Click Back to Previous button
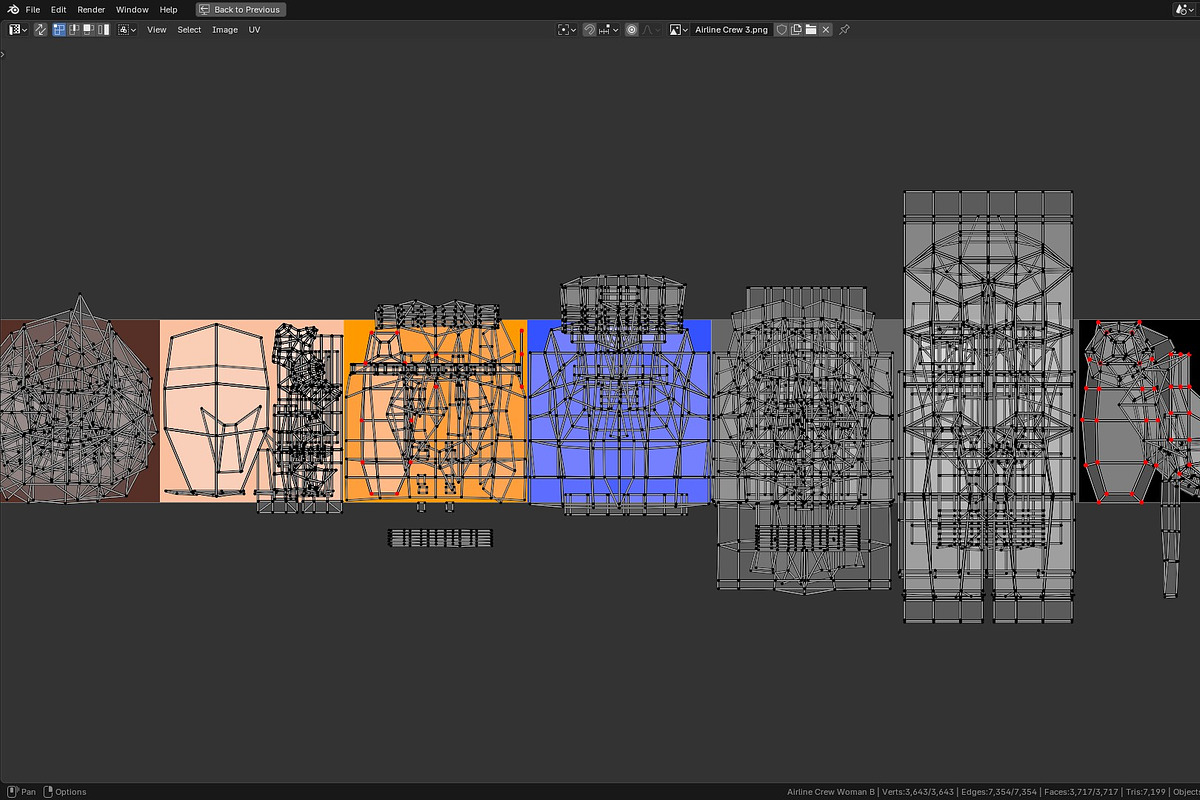Image resolution: width=1200 pixels, height=800 pixels. click(x=240, y=9)
